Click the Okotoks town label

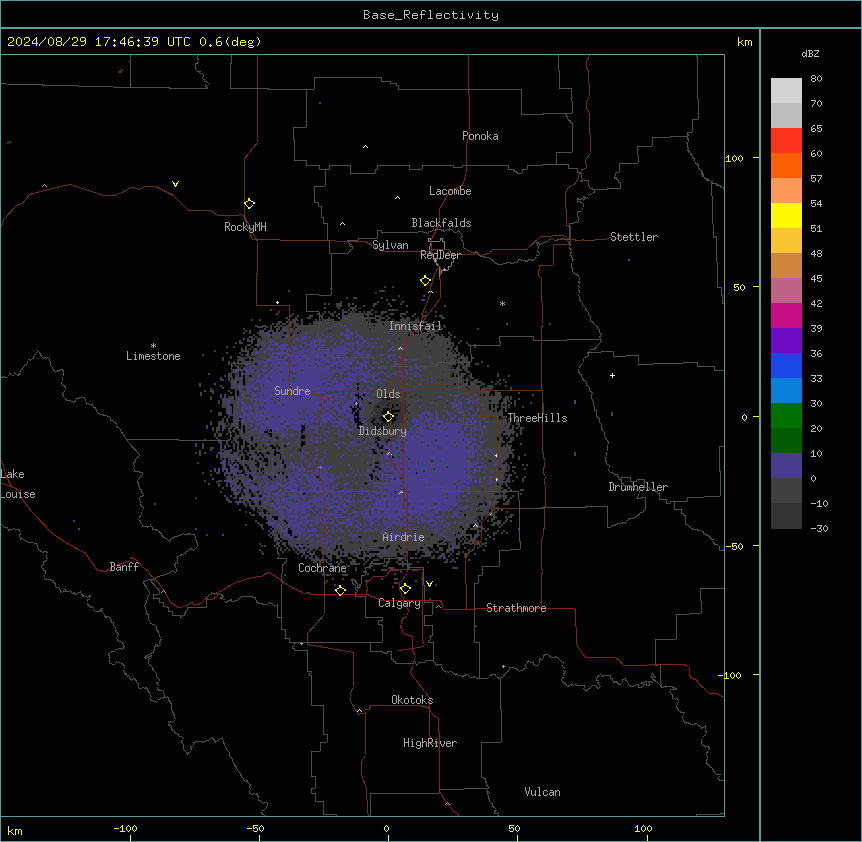[x=412, y=700]
